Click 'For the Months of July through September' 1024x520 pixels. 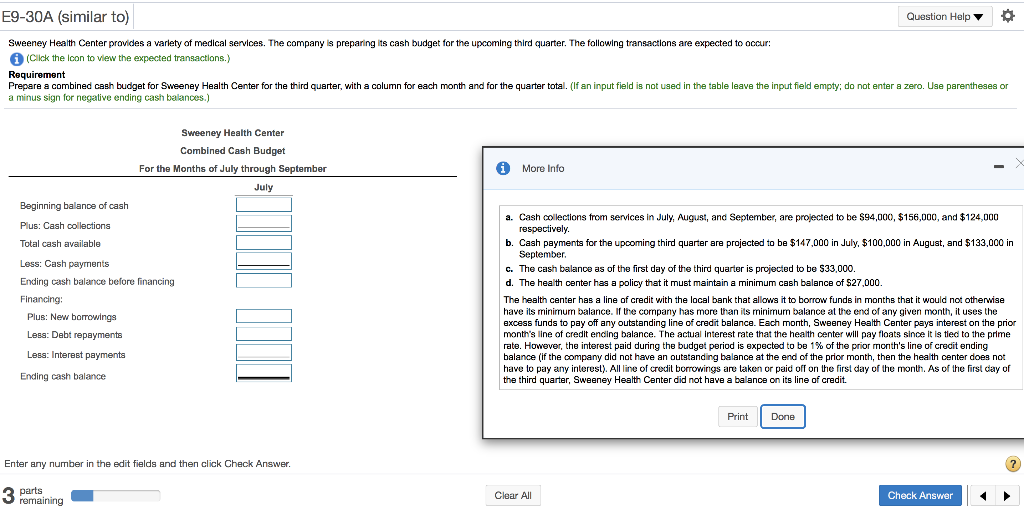coord(232,169)
